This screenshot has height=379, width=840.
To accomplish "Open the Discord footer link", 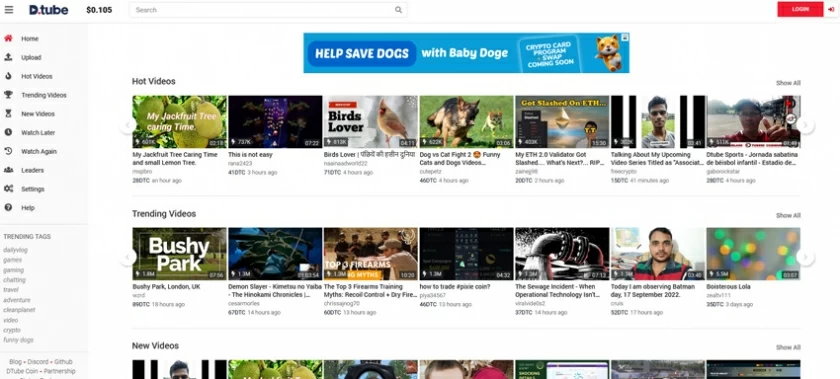I will [38, 362].
